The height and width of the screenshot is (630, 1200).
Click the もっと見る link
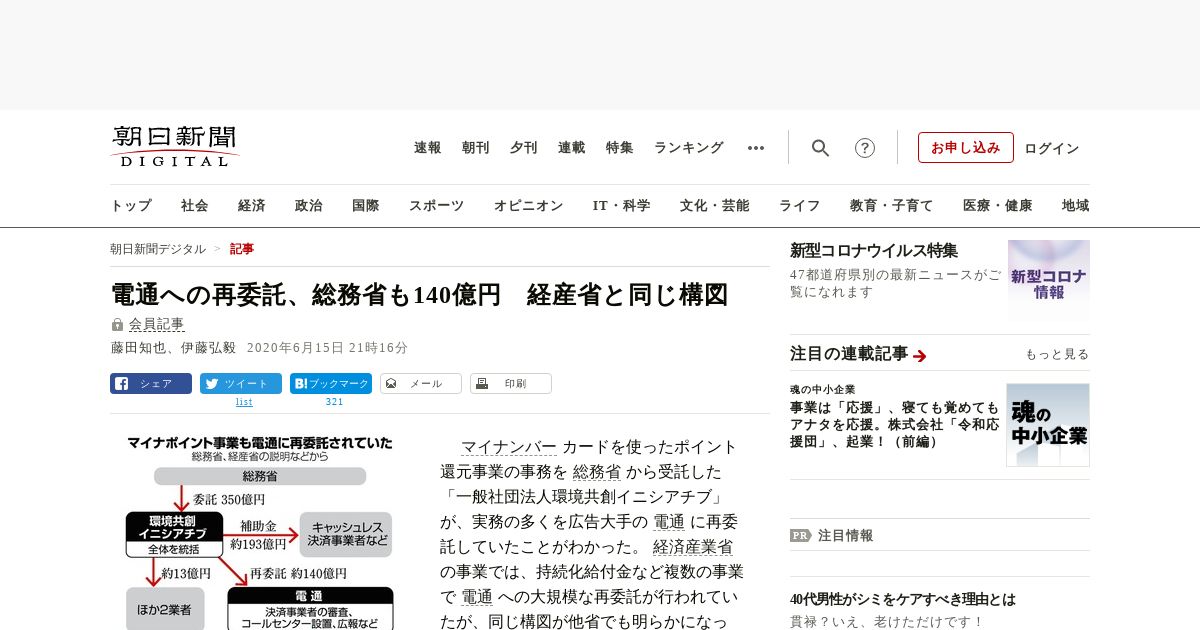[x=1057, y=354]
